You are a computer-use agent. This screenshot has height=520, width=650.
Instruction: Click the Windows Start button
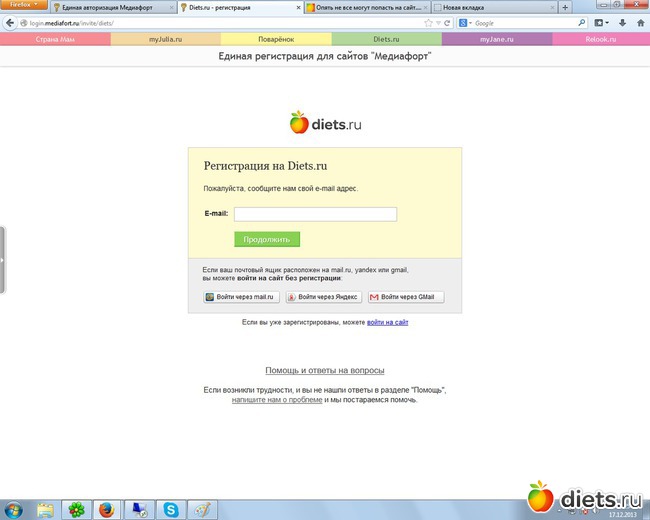pyautogui.click(x=13, y=509)
